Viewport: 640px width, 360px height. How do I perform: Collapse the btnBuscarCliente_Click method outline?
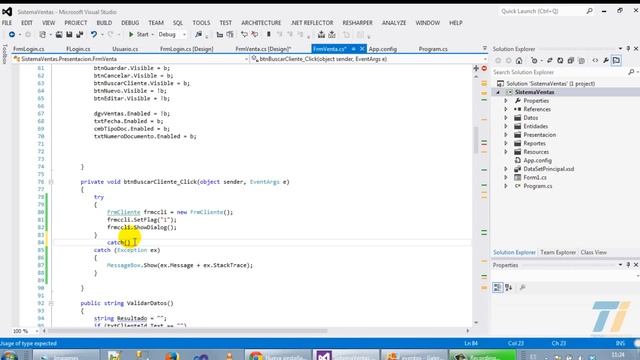click(x=51, y=182)
